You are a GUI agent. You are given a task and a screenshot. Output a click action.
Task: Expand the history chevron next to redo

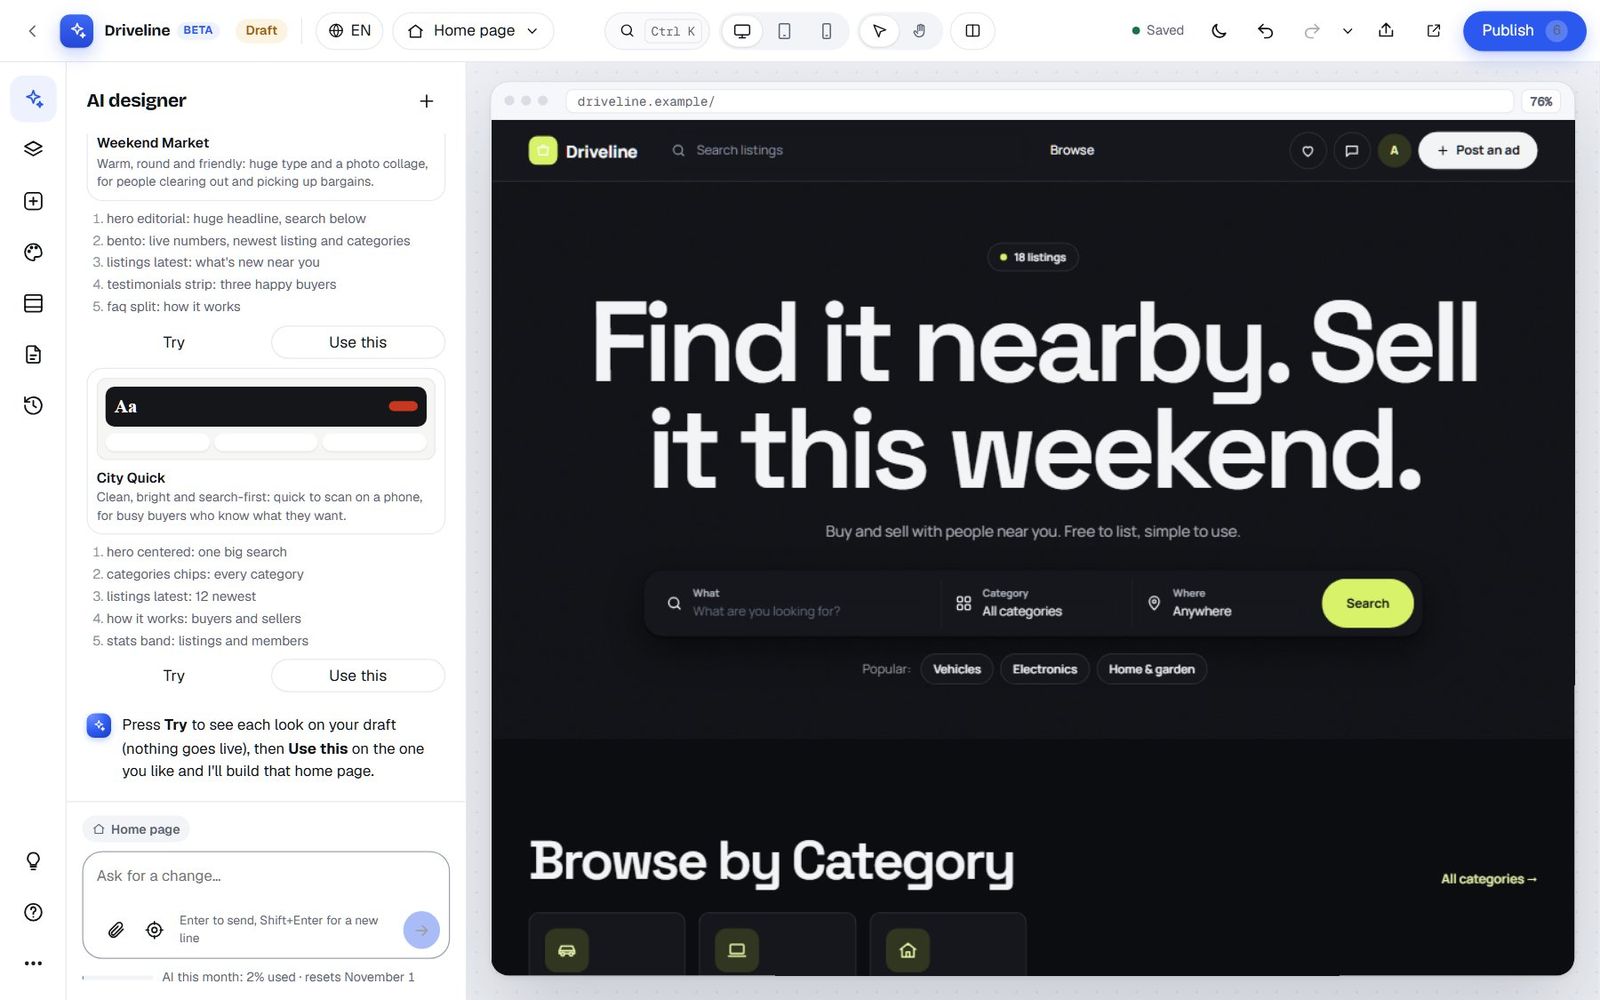click(1347, 31)
